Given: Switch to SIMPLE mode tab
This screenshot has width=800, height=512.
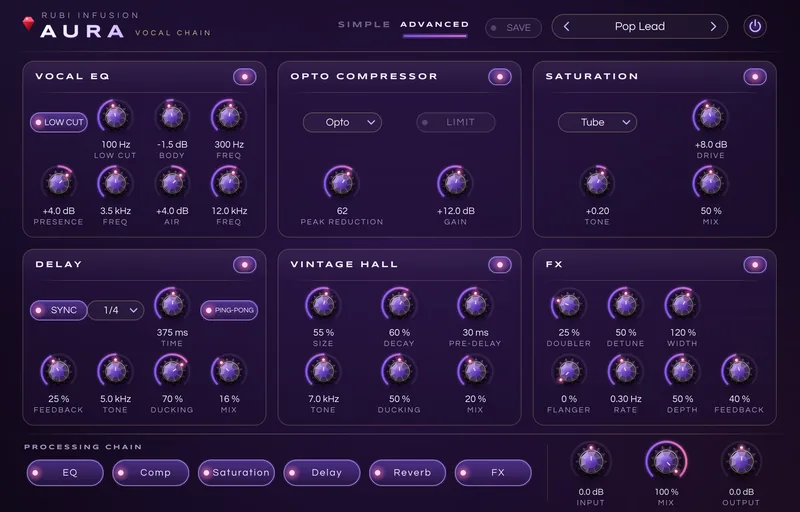Looking at the screenshot, I should tap(364, 24).
